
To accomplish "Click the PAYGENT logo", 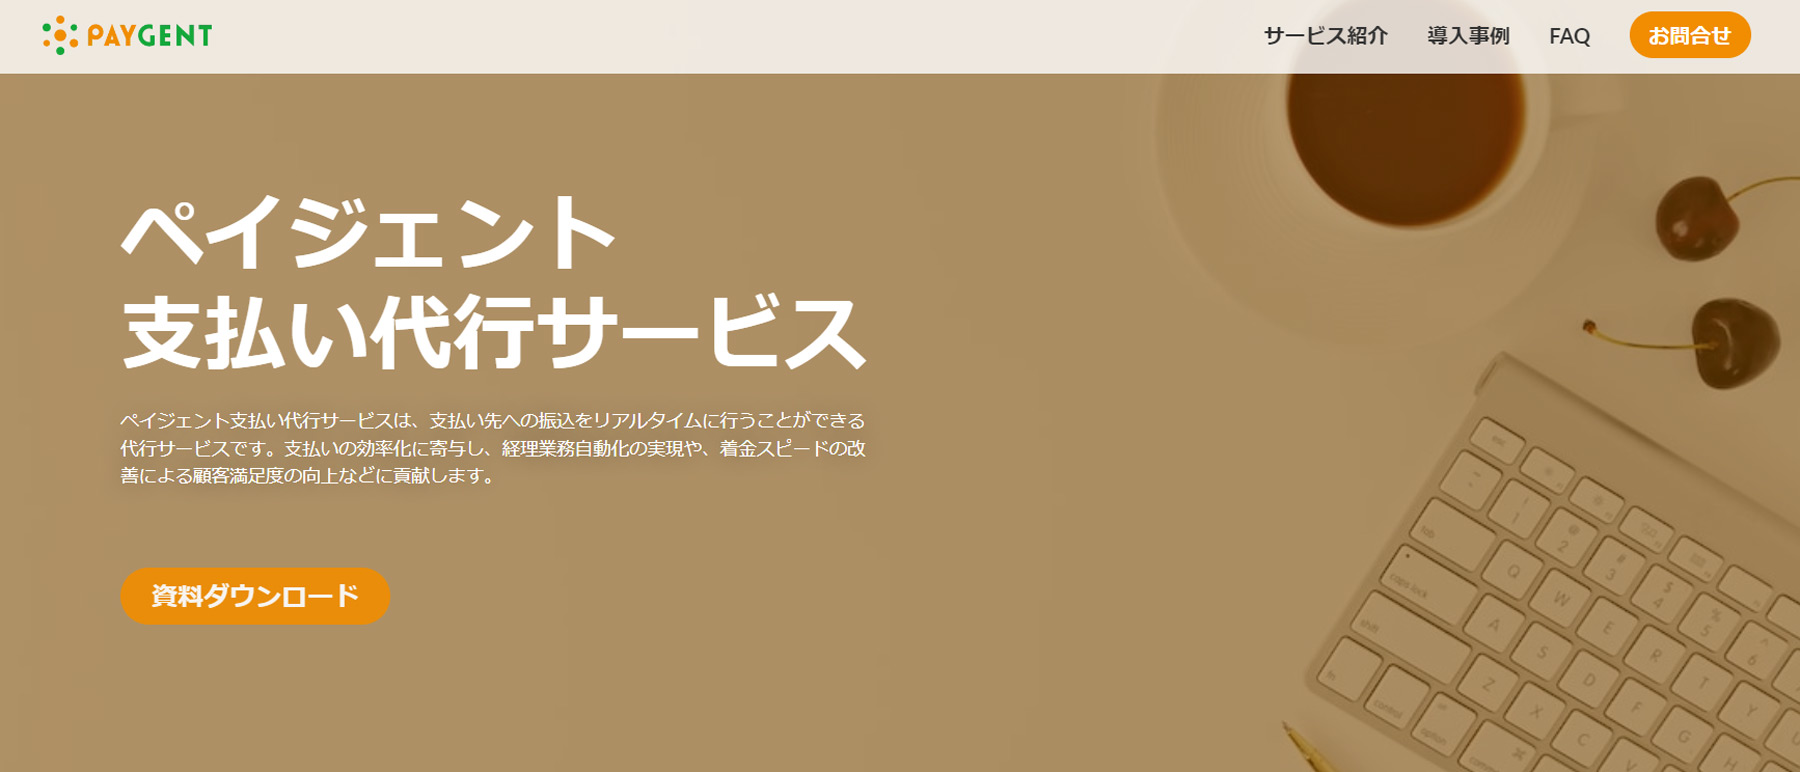I will (x=127, y=35).
